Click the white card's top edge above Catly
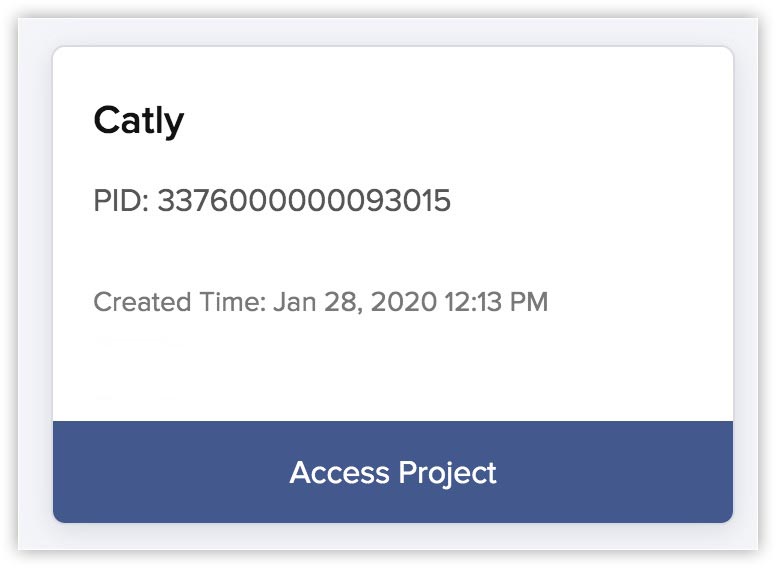 tap(393, 60)
